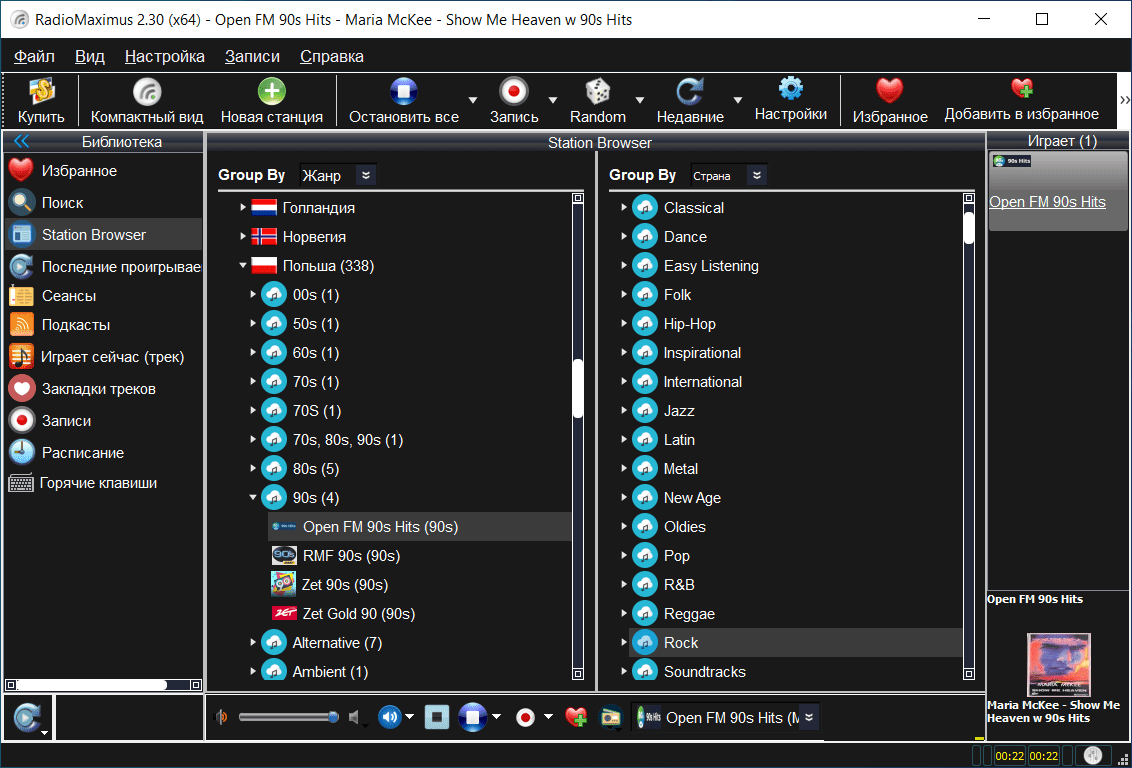This screenshot has height=768, width=1132.
Task: Open the Random dropdown arrow in toolbar
Action: 640,100
